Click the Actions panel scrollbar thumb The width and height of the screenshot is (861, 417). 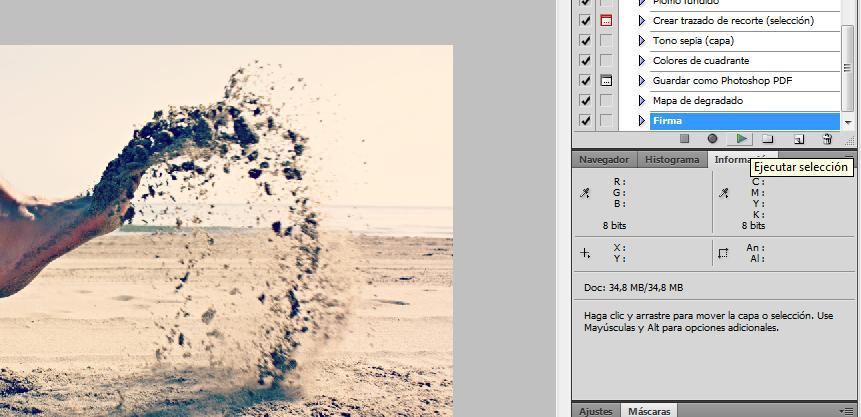click(848, 67)
